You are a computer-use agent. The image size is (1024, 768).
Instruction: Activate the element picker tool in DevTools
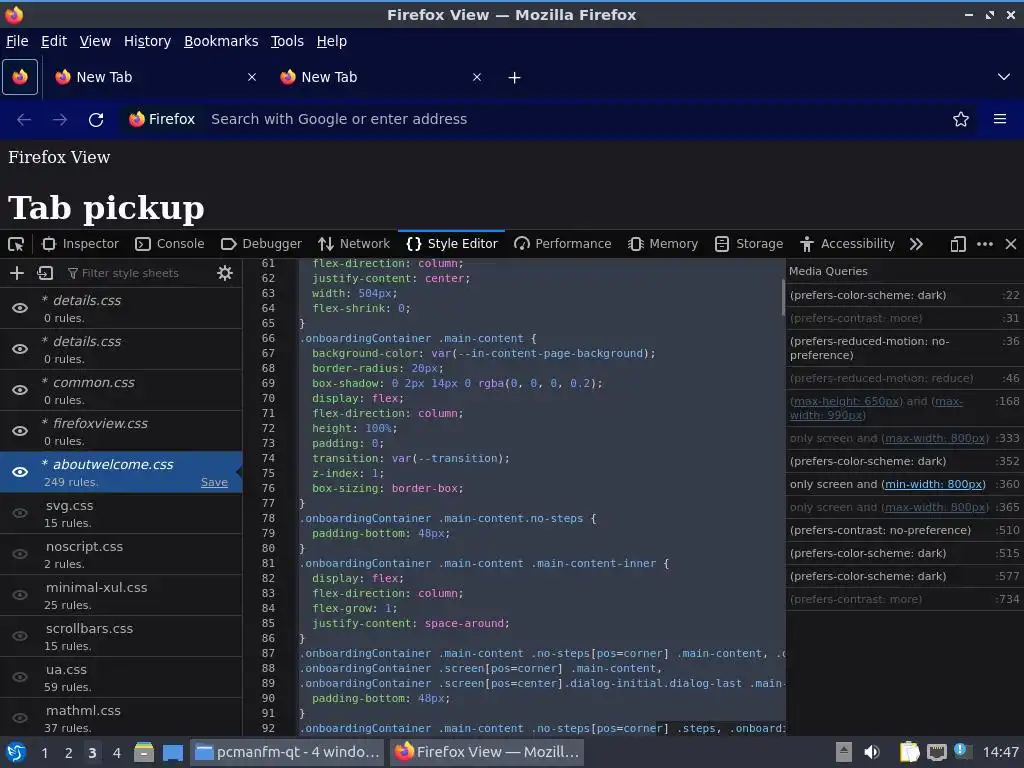point(16,244)
